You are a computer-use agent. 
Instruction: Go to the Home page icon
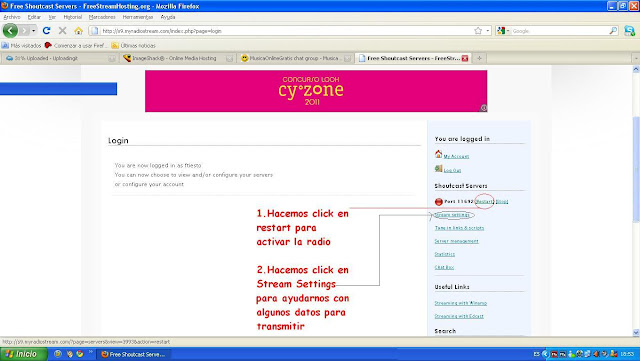[x=78, y=31]
